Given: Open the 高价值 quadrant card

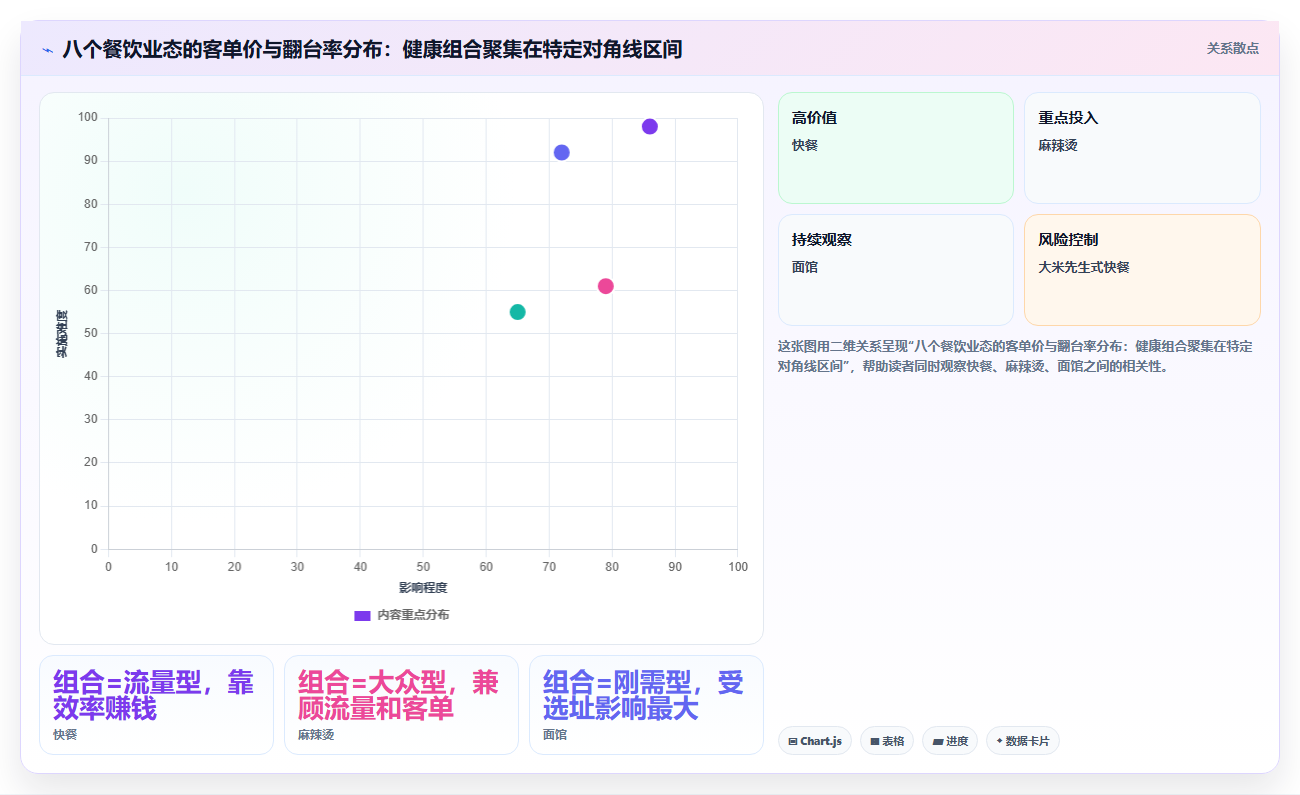Looking at the screenshot, I should click(x=896, y=148).
